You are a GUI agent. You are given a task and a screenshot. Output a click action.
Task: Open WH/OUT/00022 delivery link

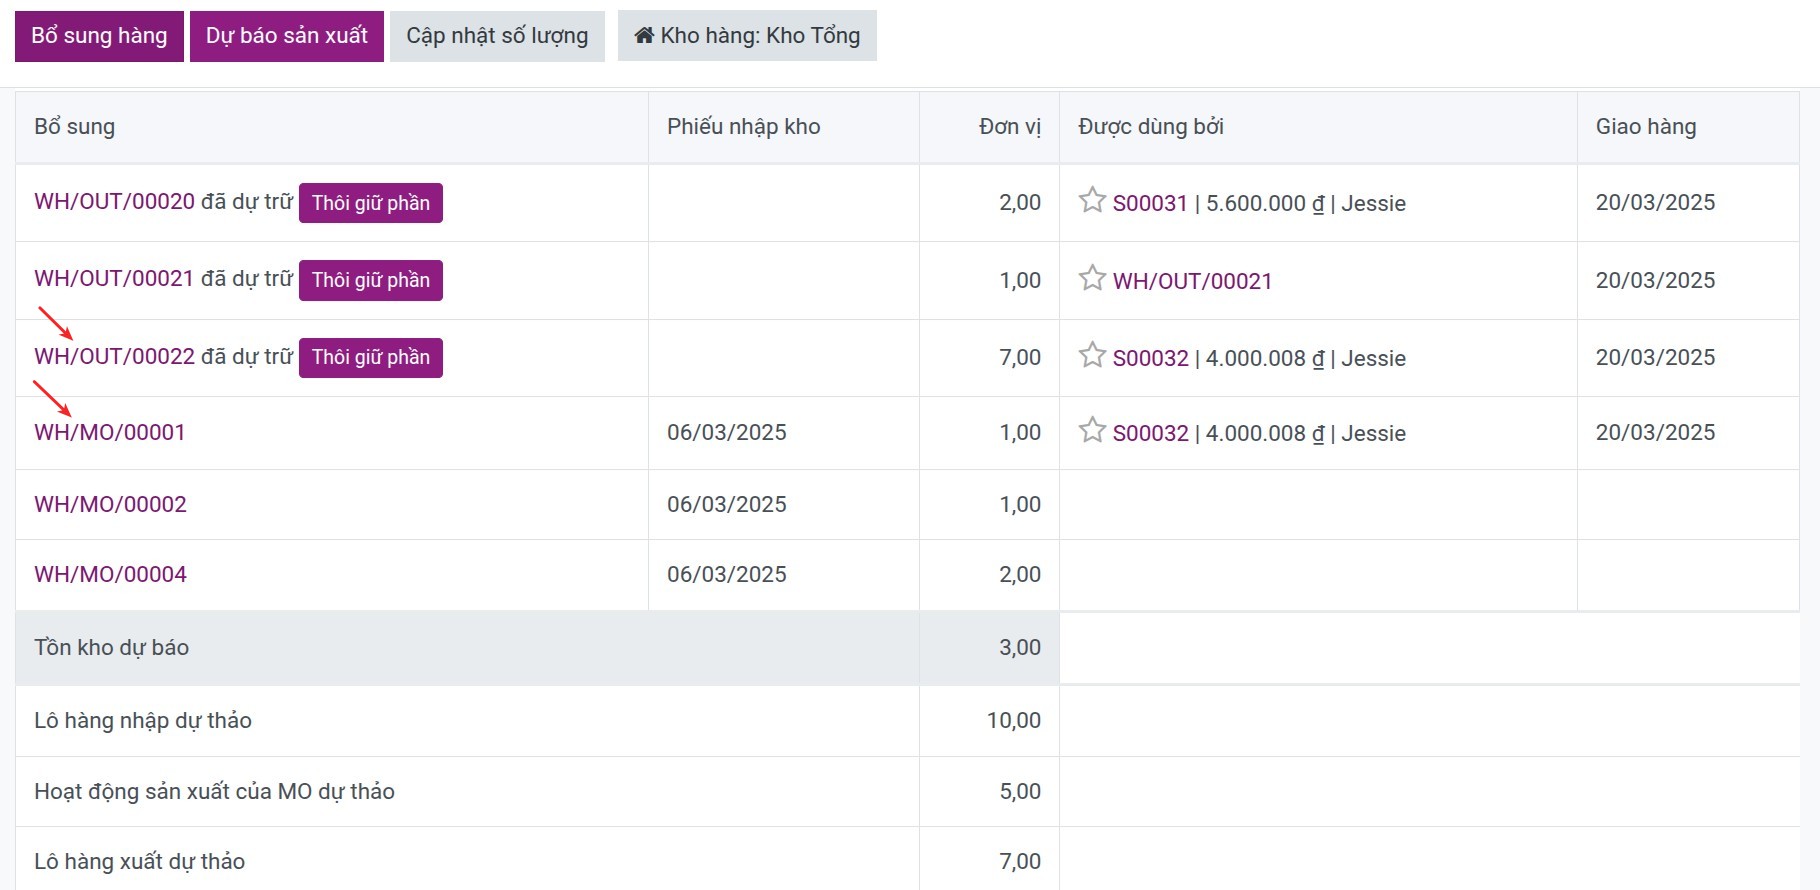pos(114,357)
